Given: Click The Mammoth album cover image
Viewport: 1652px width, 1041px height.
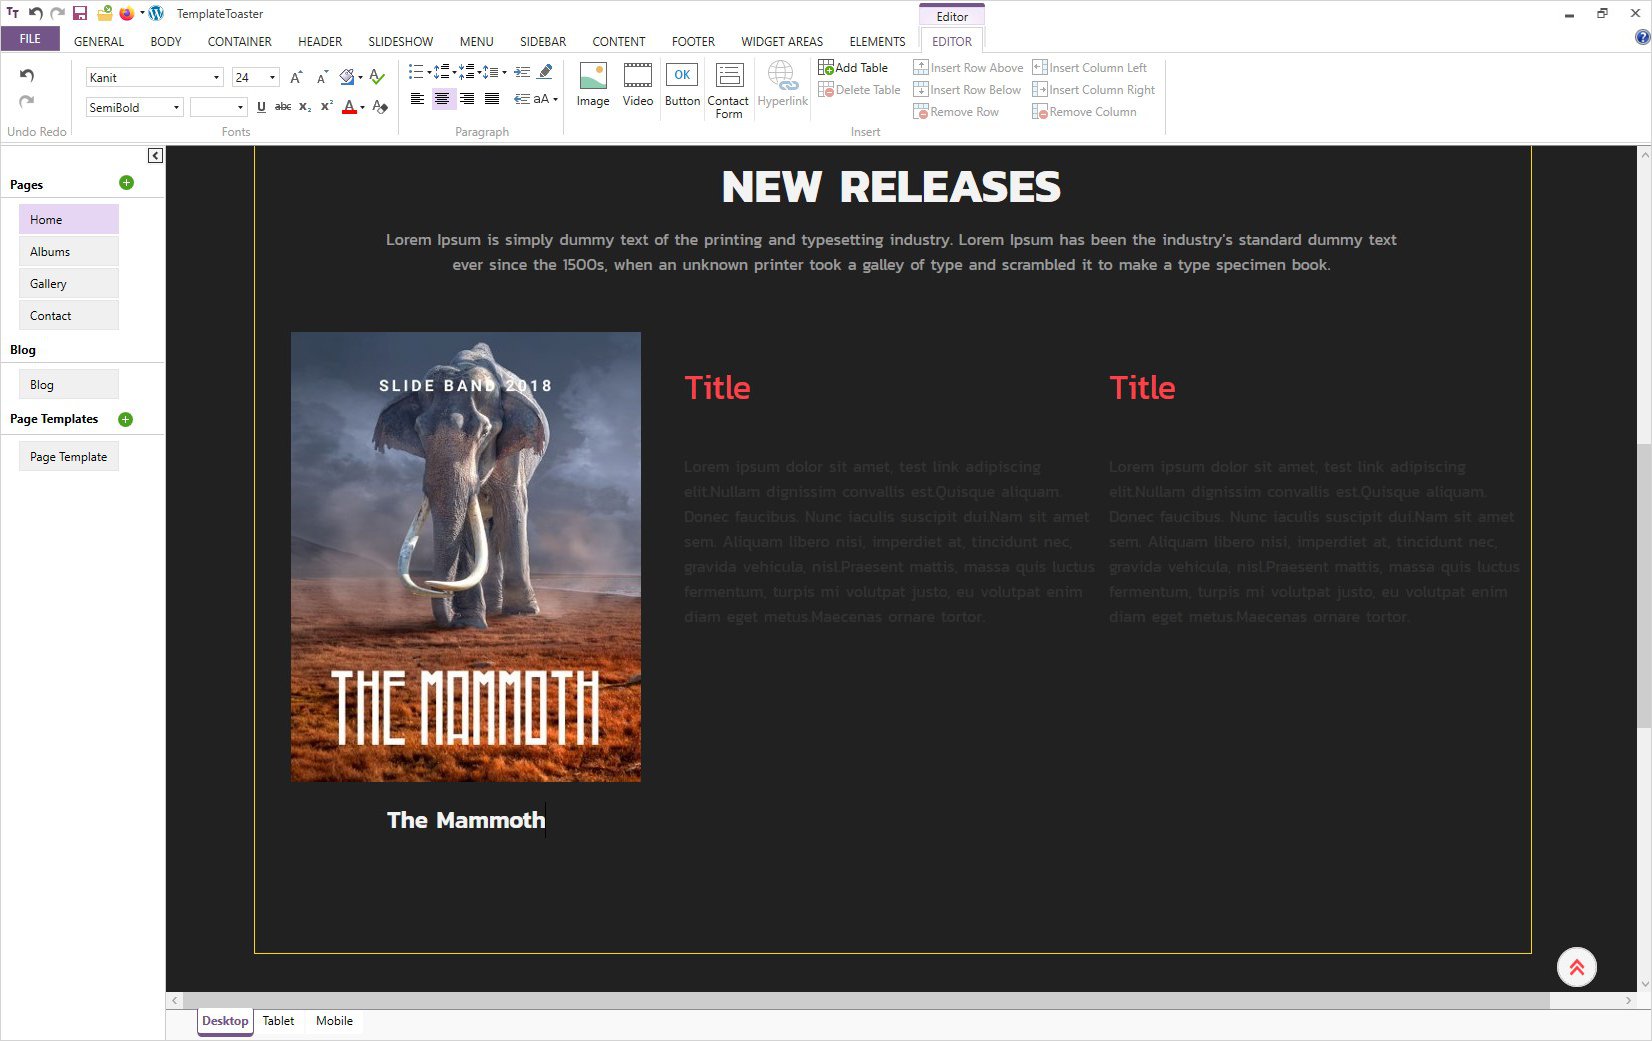Looking at the screenshot, I should point(465,556).
